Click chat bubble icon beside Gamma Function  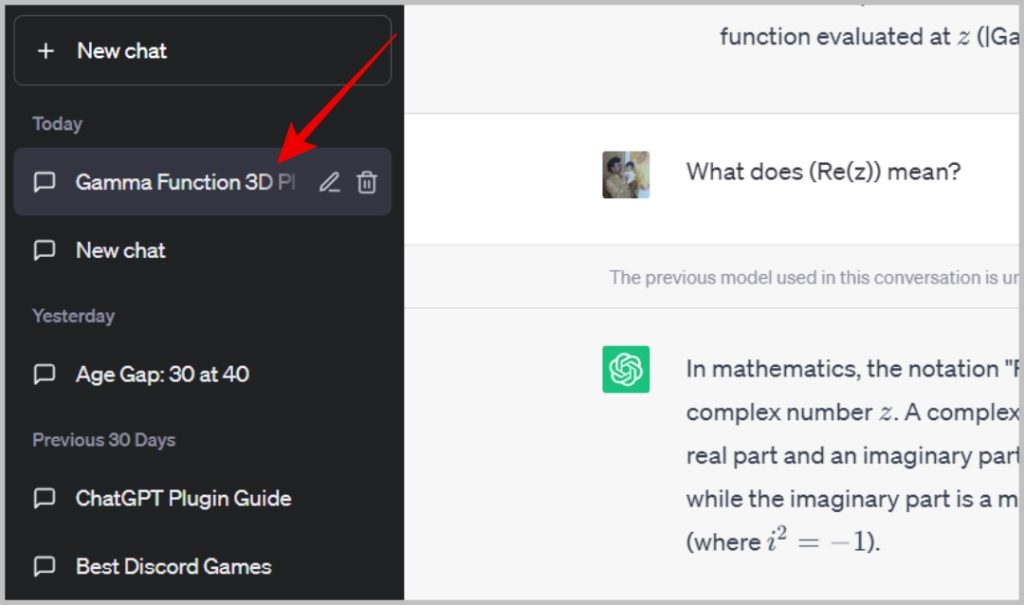[x=44, y=182]
